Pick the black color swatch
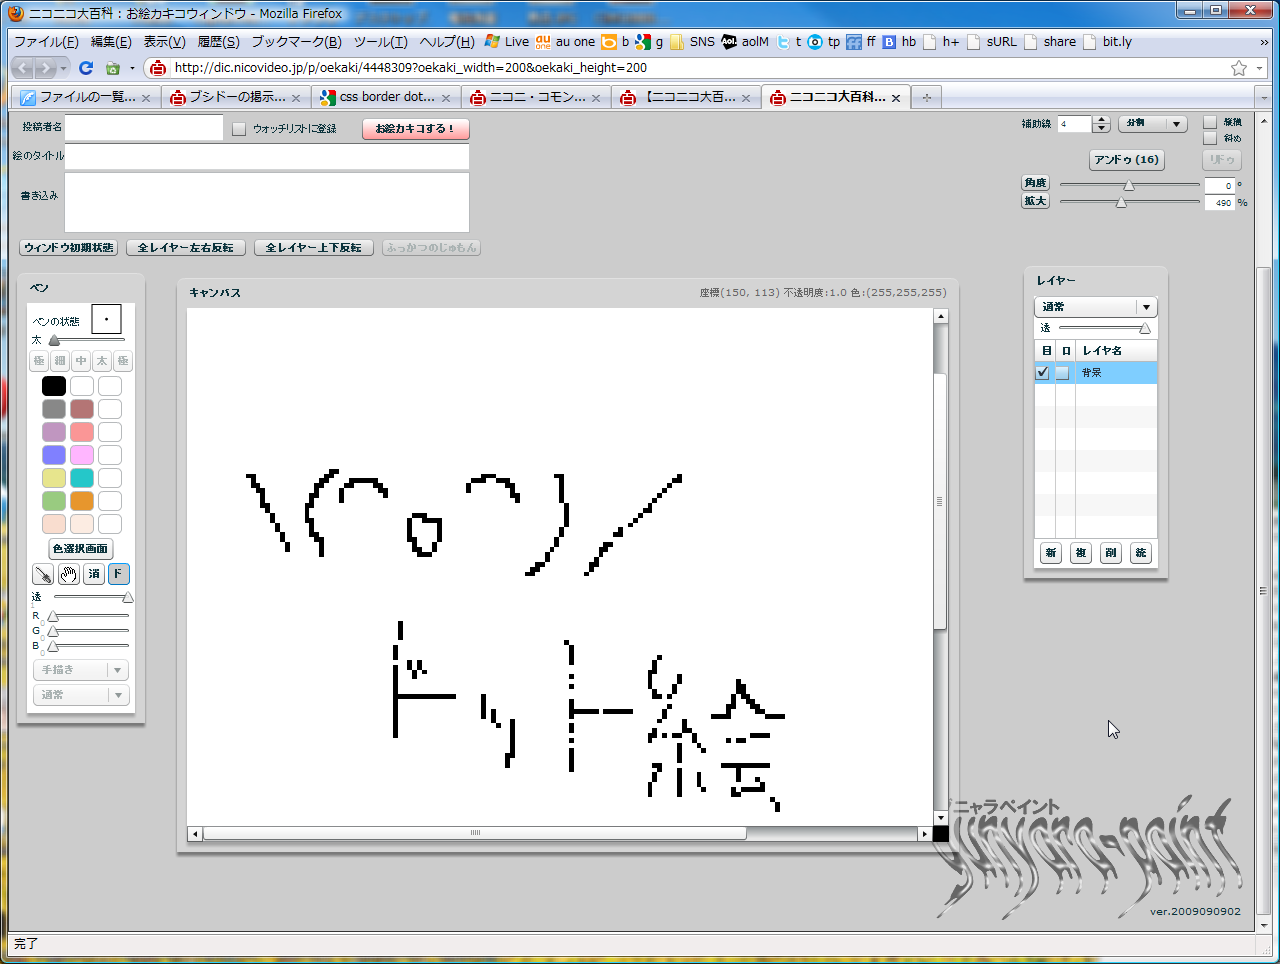The height and width of the screenshot is (964, 1280). pyautogui.click(x=54, y=386)
